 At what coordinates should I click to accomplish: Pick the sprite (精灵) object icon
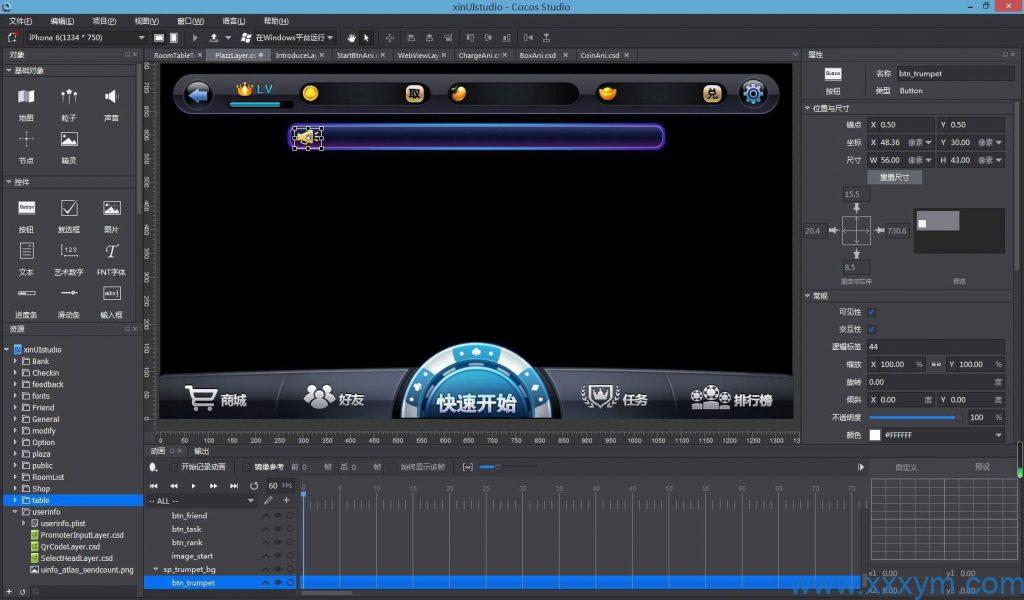tap(69, 140)
